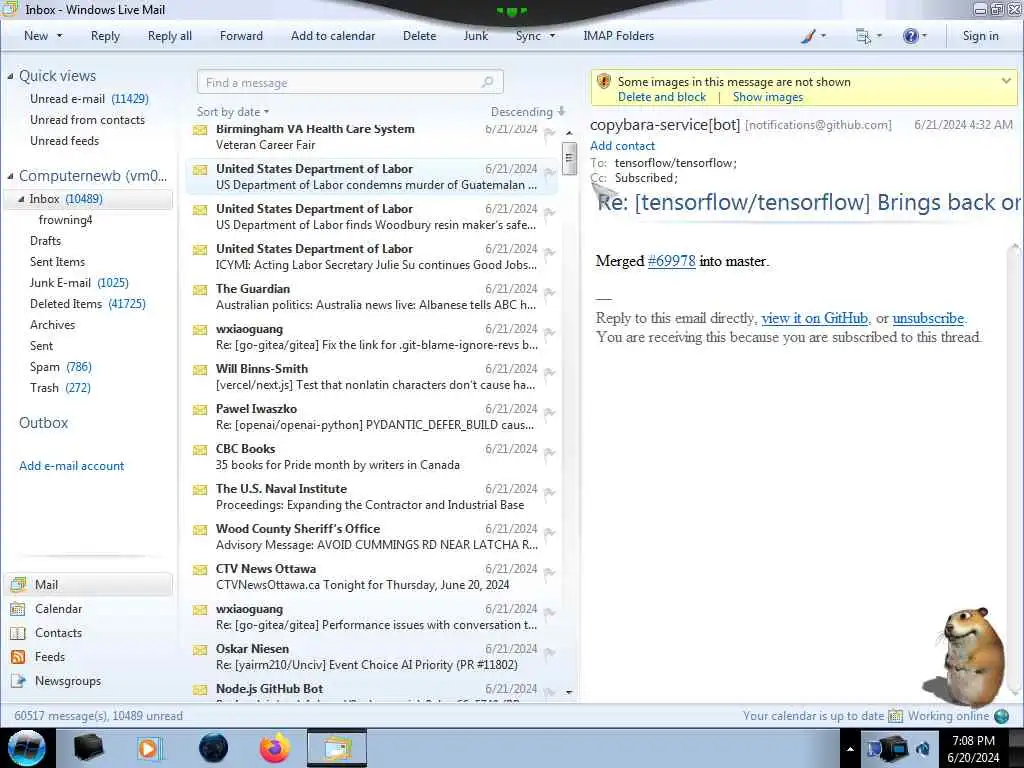Click Reply all in the toolbar
Viewport: 1024px width, 768px height.
pyautogui.click(x=170, y=36)
